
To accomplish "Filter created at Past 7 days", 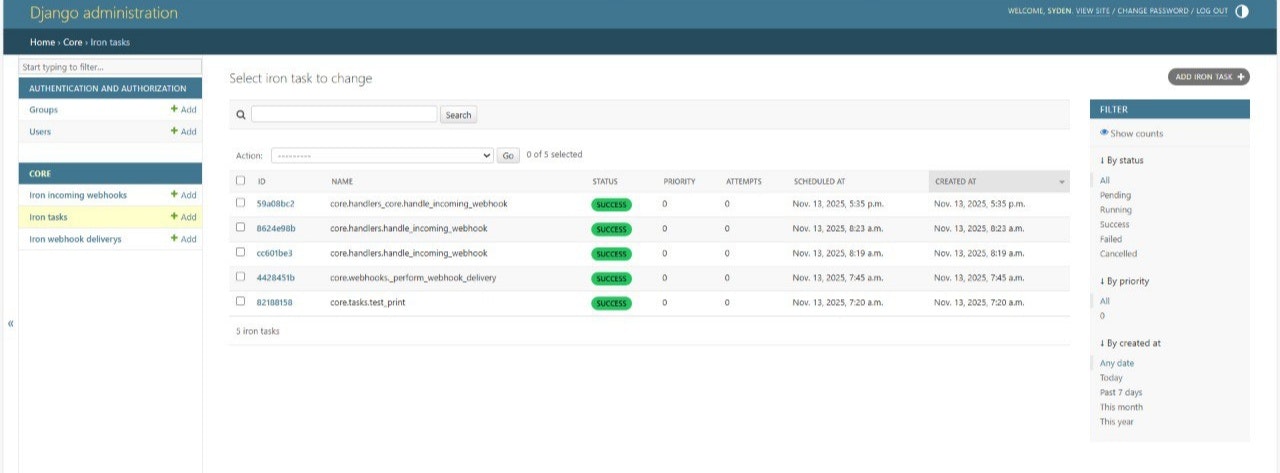I will 1121,392.
